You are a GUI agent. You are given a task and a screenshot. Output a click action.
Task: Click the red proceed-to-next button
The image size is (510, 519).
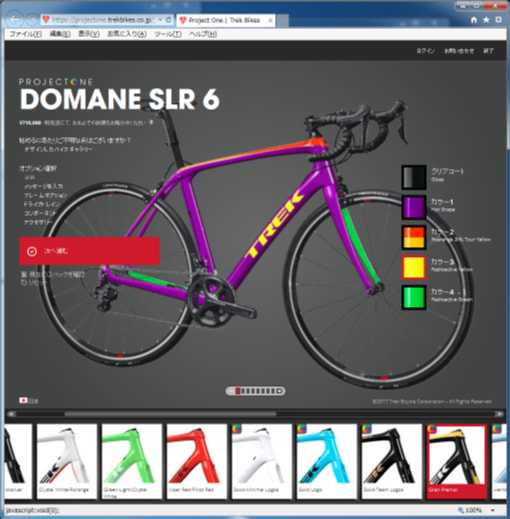[x=89, y=251]
